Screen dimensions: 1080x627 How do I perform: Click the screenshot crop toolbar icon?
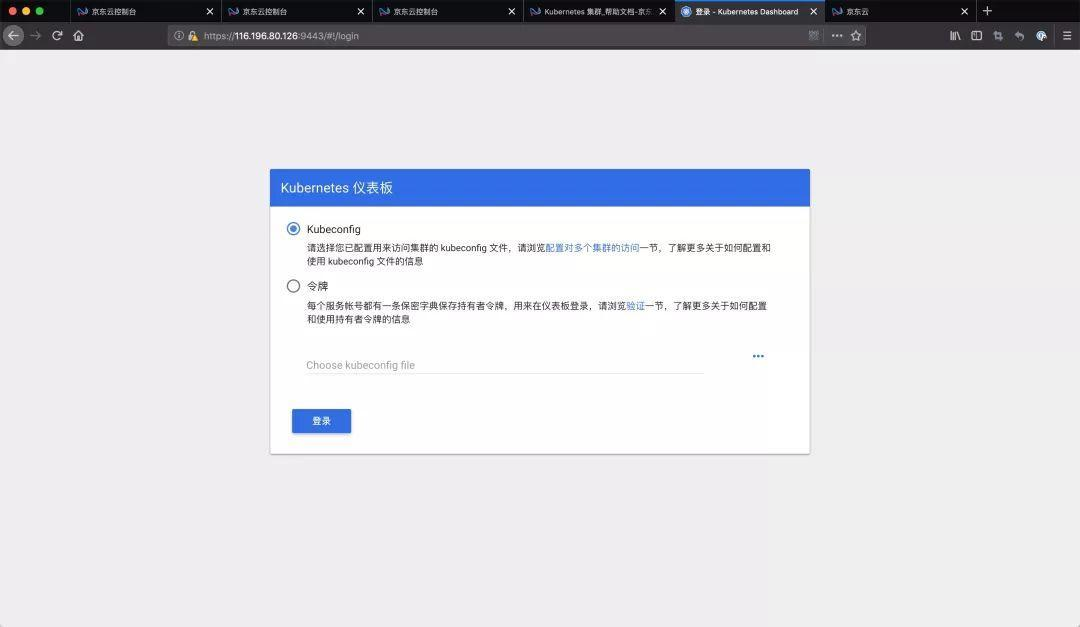pos(998,36)
